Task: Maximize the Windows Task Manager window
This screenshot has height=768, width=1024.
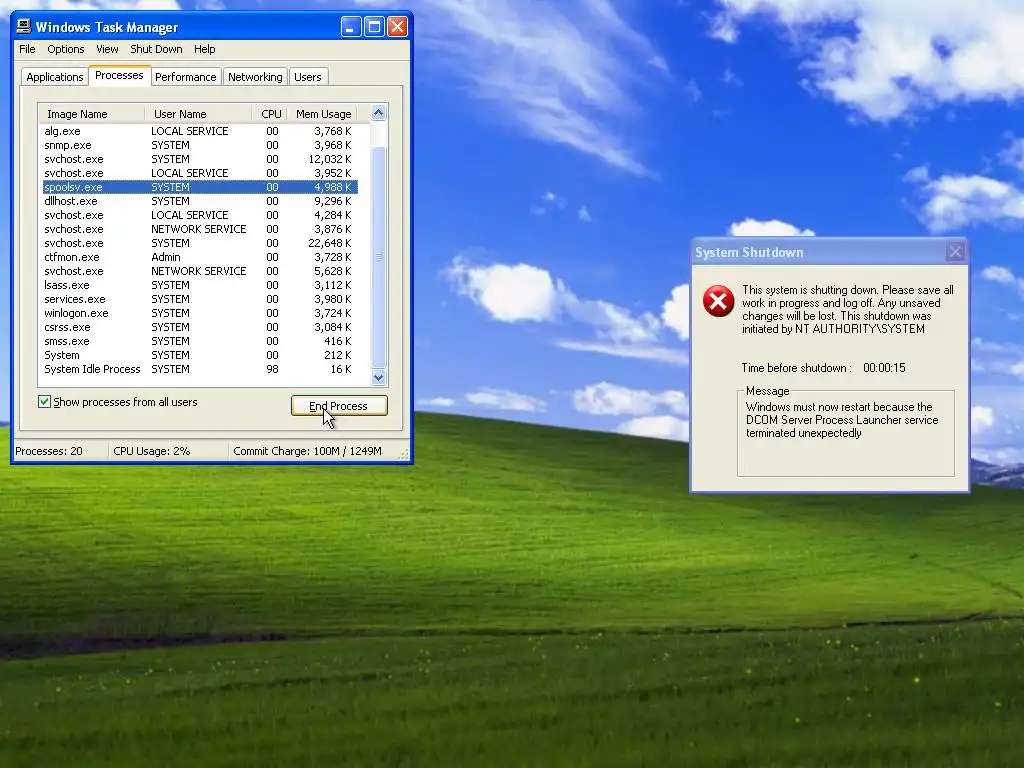Action: click(374, 27)
